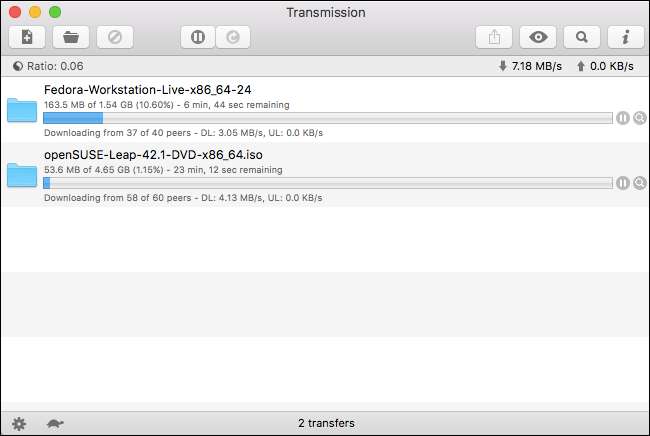Click the Fedora download progress bar
Image resolution: width=650 pixels, height=436 pixels.
[x=327, y=118]
